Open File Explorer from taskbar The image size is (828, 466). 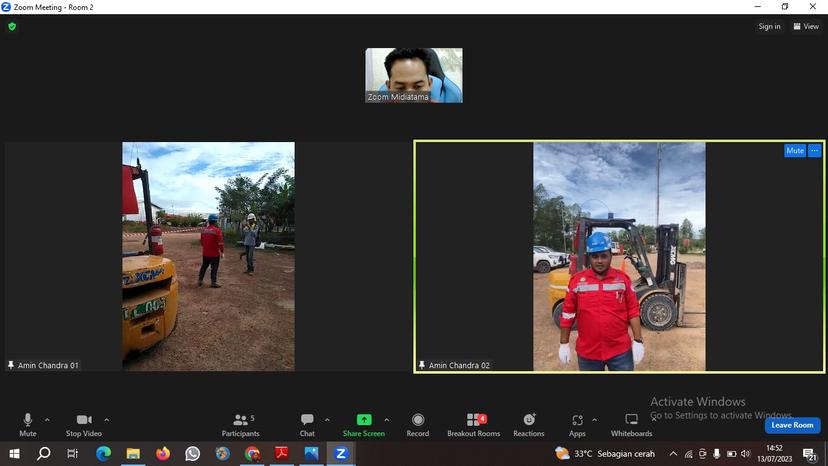(x=133, y=453)
